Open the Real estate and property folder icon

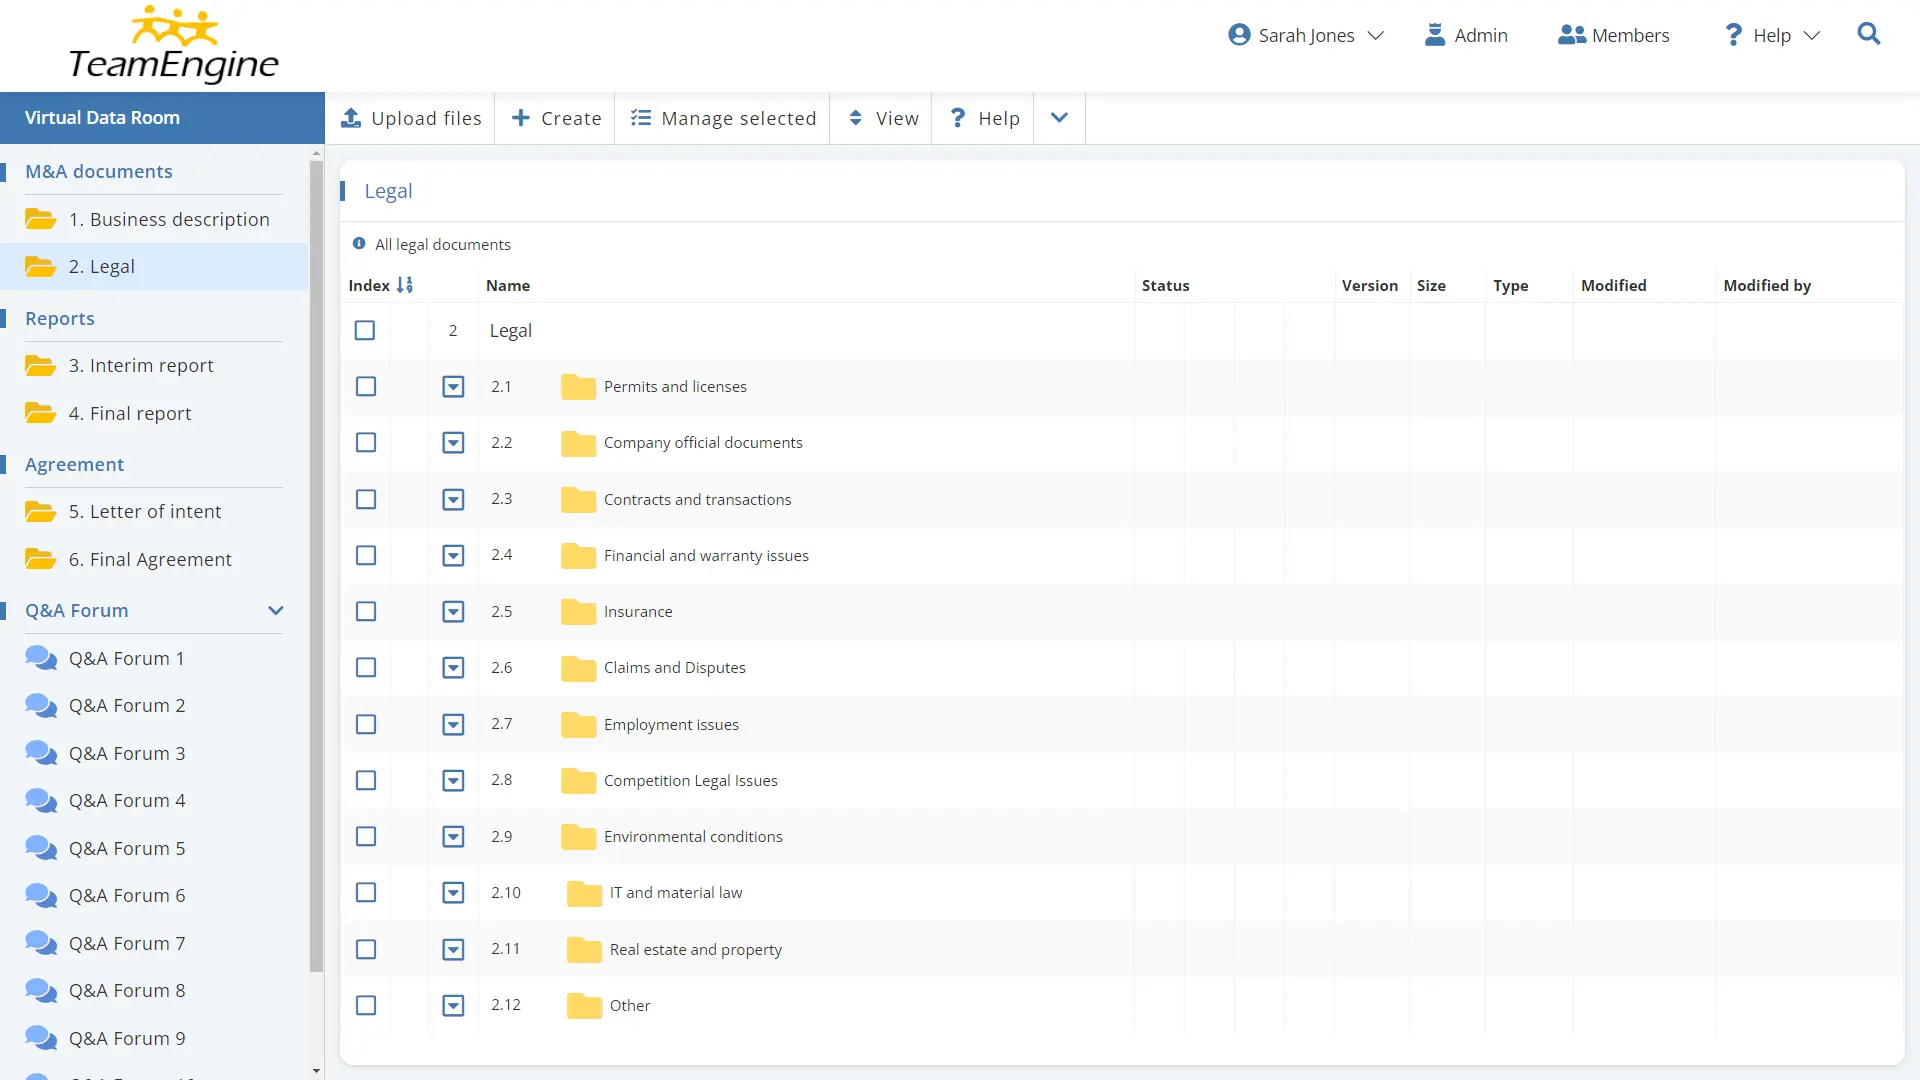coord(584,950)
